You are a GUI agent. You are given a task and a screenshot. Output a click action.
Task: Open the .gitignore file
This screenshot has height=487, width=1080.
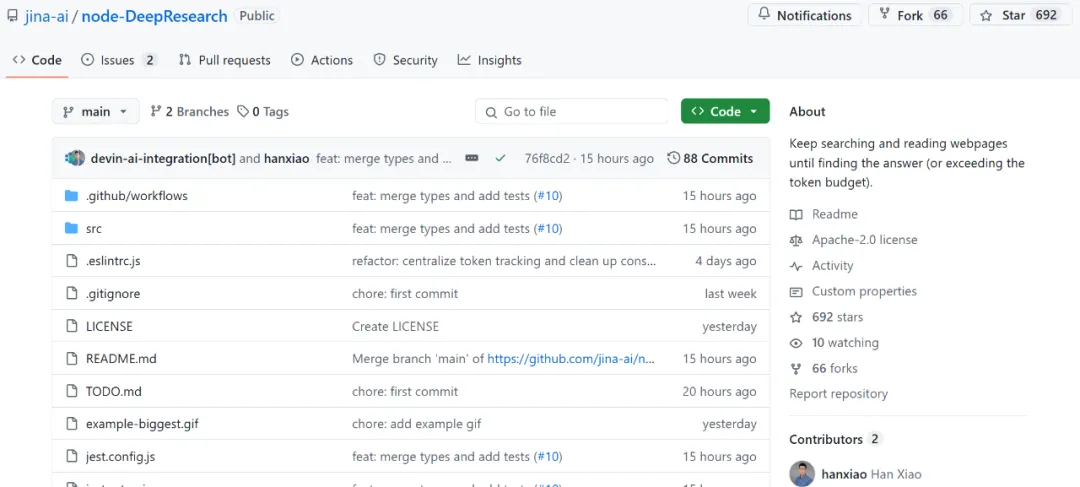[112, 293]
